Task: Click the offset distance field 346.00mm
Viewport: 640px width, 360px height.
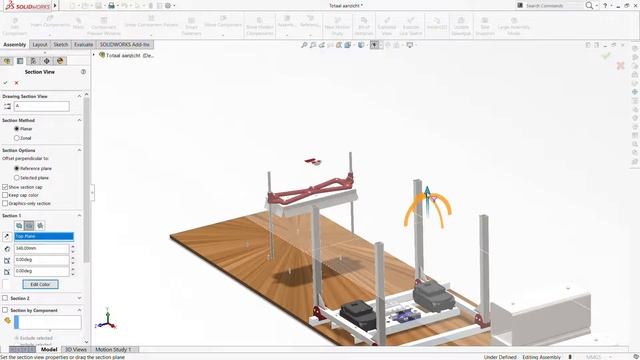Action: pyautogui.click(x=42, y=248)
